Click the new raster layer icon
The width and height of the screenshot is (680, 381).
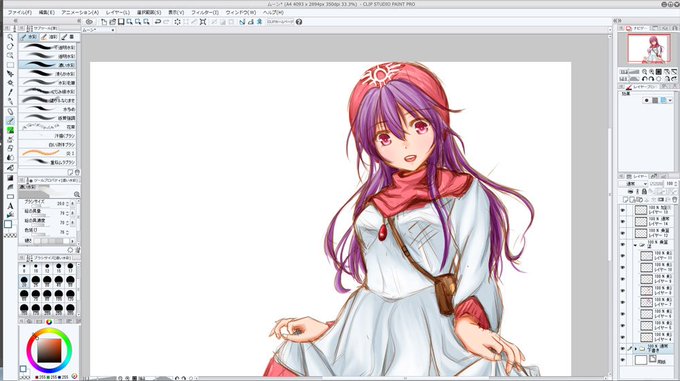625,200
